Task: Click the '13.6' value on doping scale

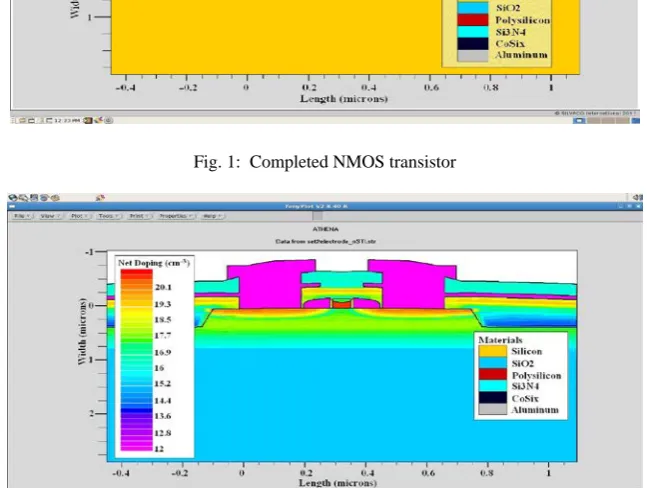Action: pyautogui.click(x=163, y=416)
